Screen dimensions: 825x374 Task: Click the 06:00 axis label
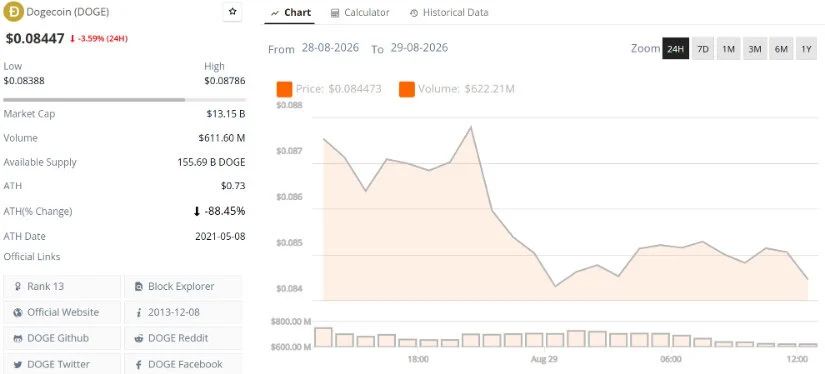click(x=671, y=360)
